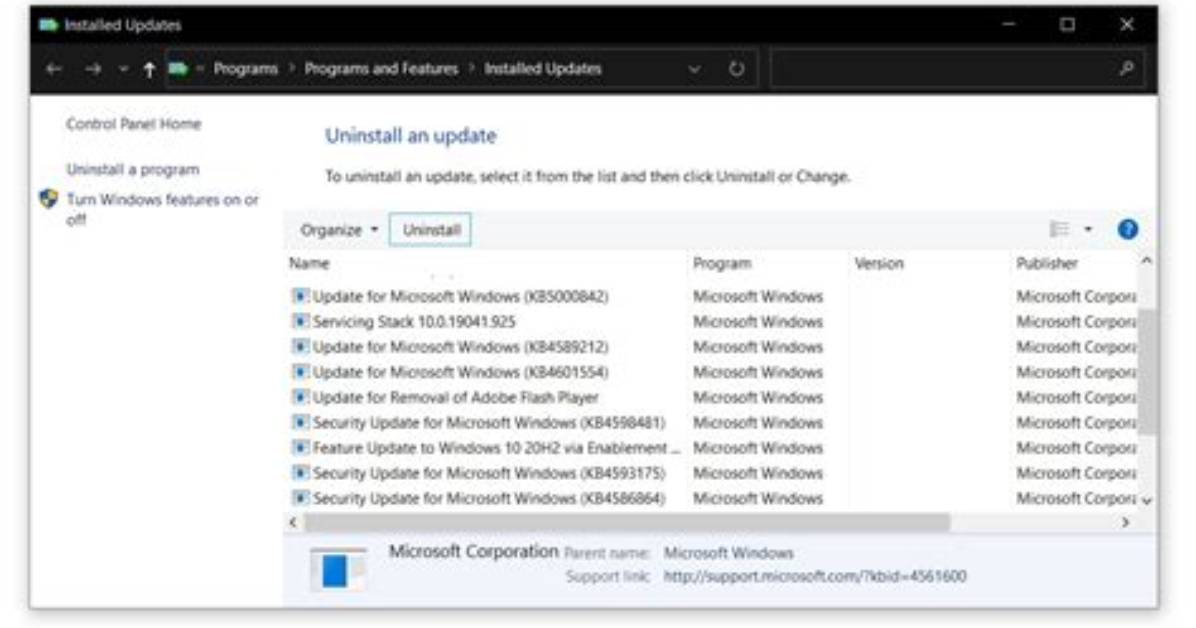The width and height of the screenshot is (1196, 628).
Task: Expand the address bar history dropdown
Action: click(x=694, y=69)
